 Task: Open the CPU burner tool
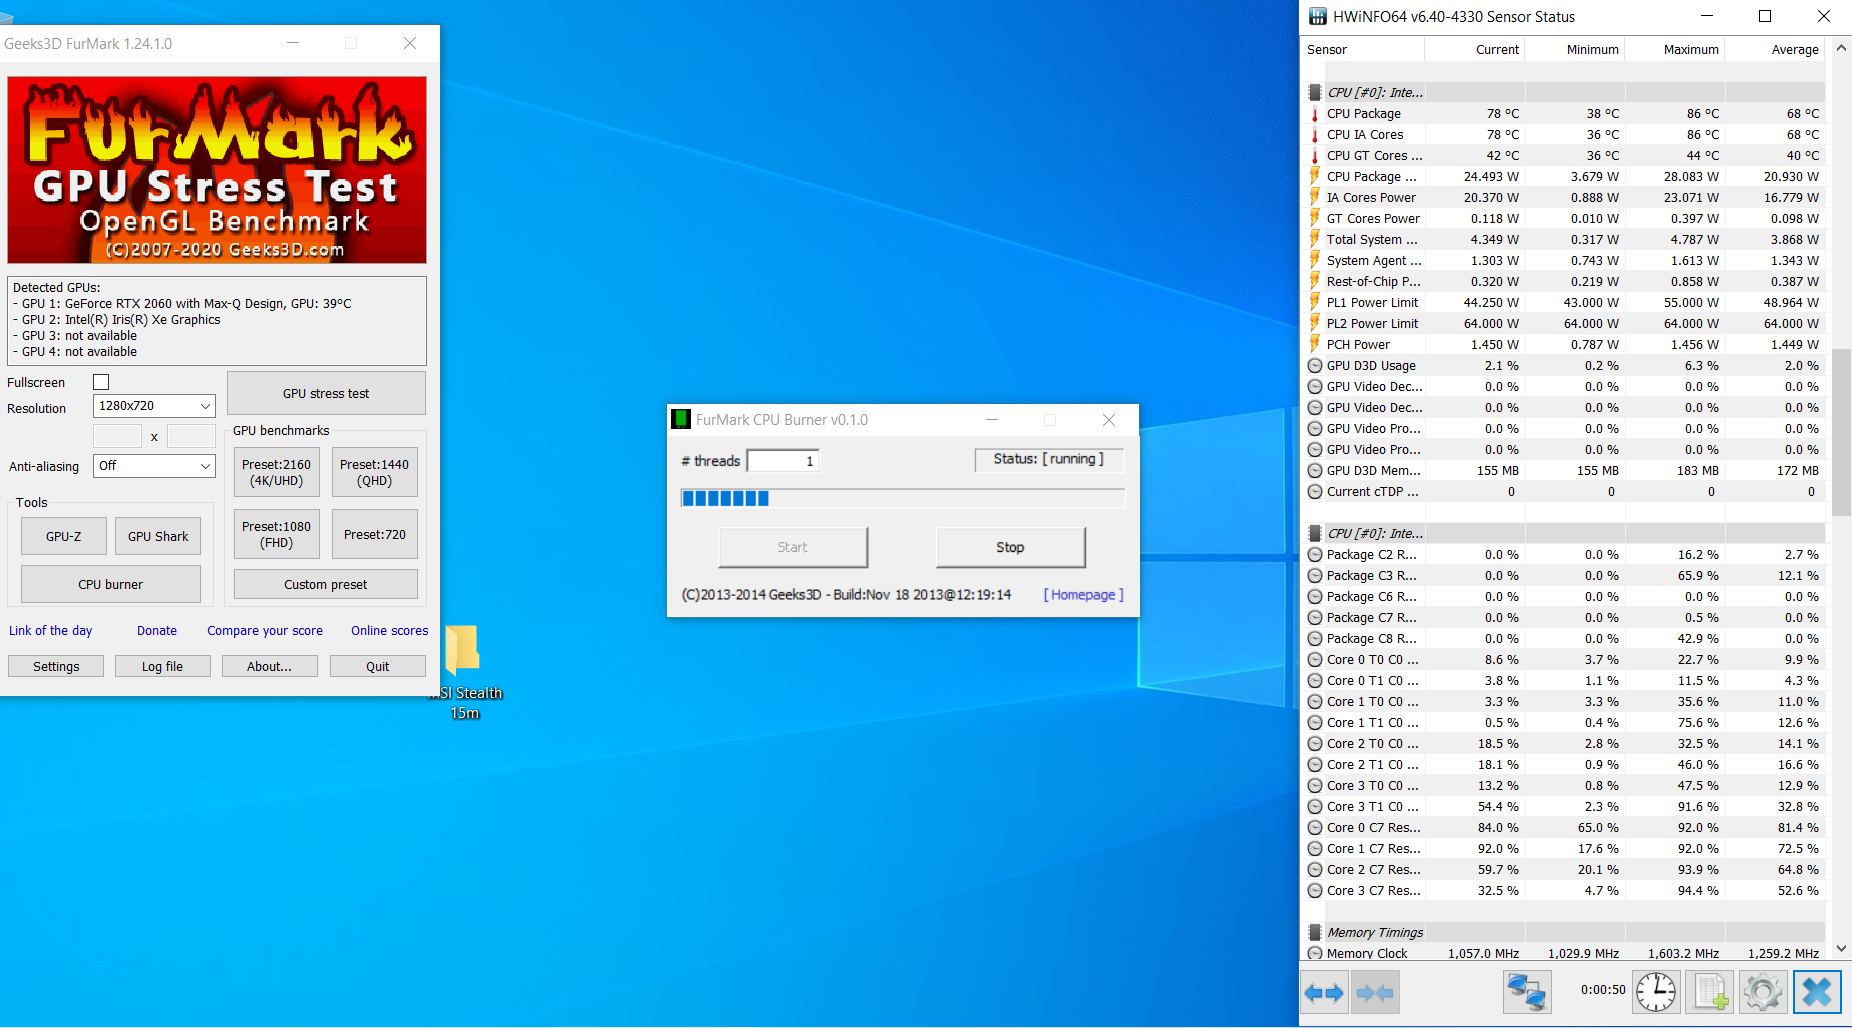tap(111, 585)
